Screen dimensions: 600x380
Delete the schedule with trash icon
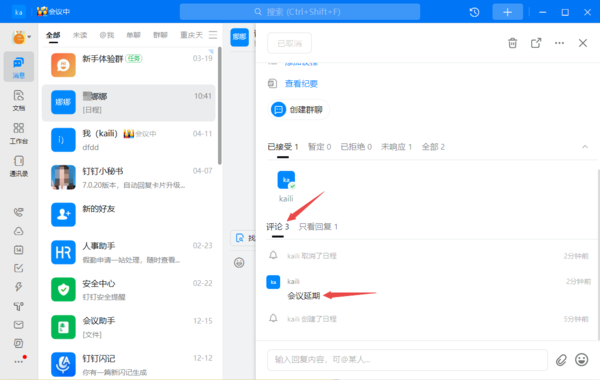pyautogui.click(x=512, y=43)
